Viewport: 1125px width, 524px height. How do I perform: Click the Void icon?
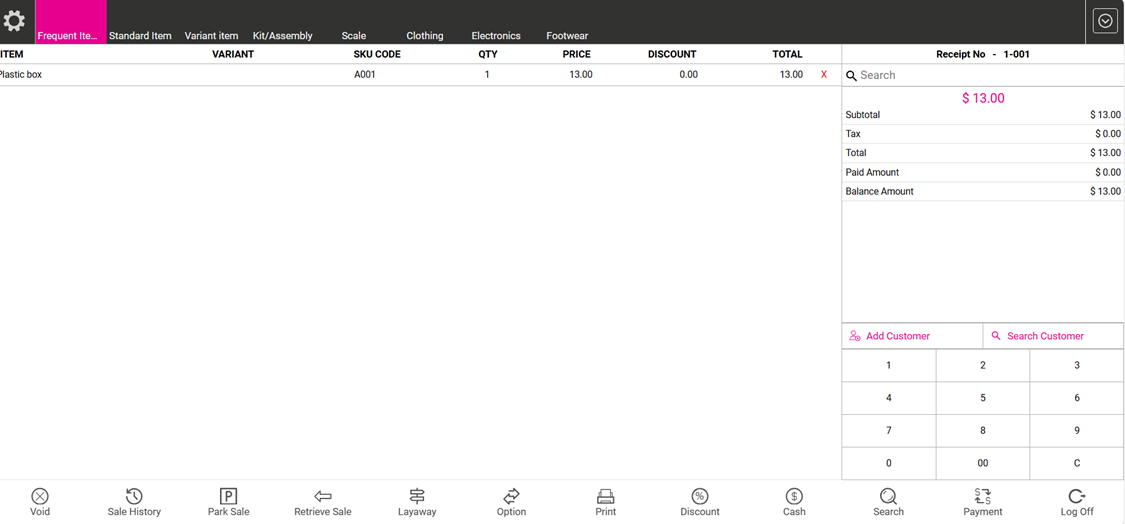coord(40,497)
